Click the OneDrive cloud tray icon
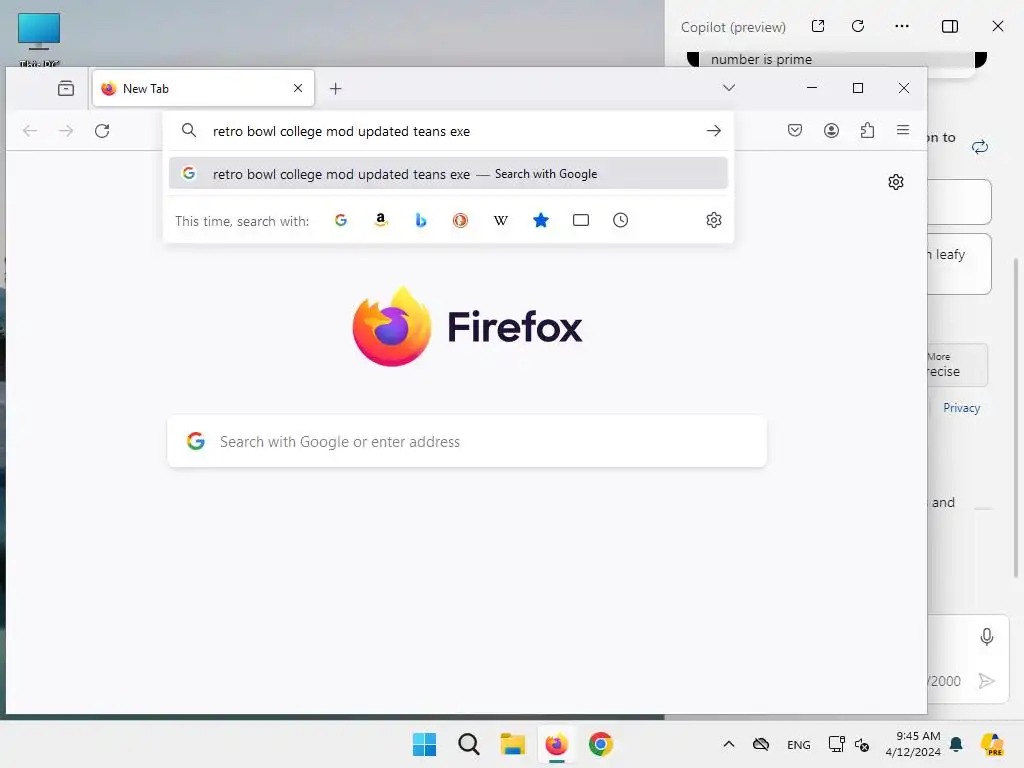The width and height of the screenshot is (1024, 768). (761, 744)
